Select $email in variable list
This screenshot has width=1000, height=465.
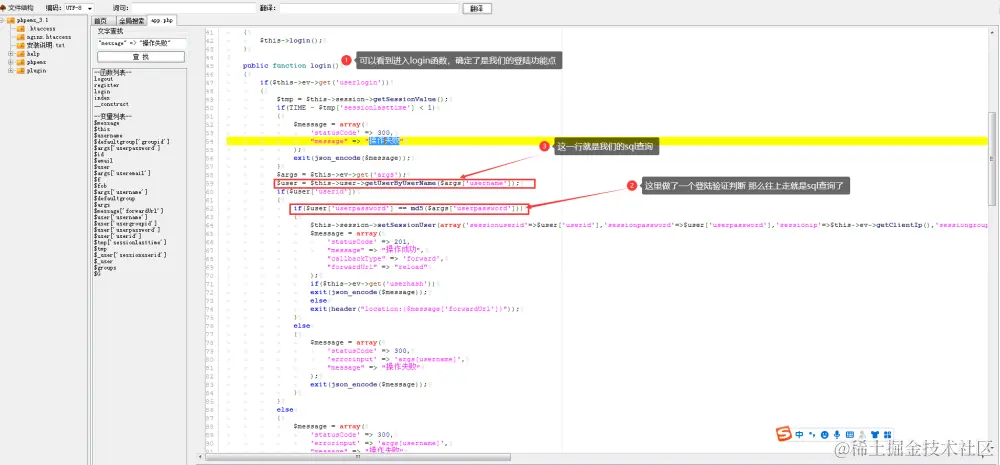[x=103, y=160]
